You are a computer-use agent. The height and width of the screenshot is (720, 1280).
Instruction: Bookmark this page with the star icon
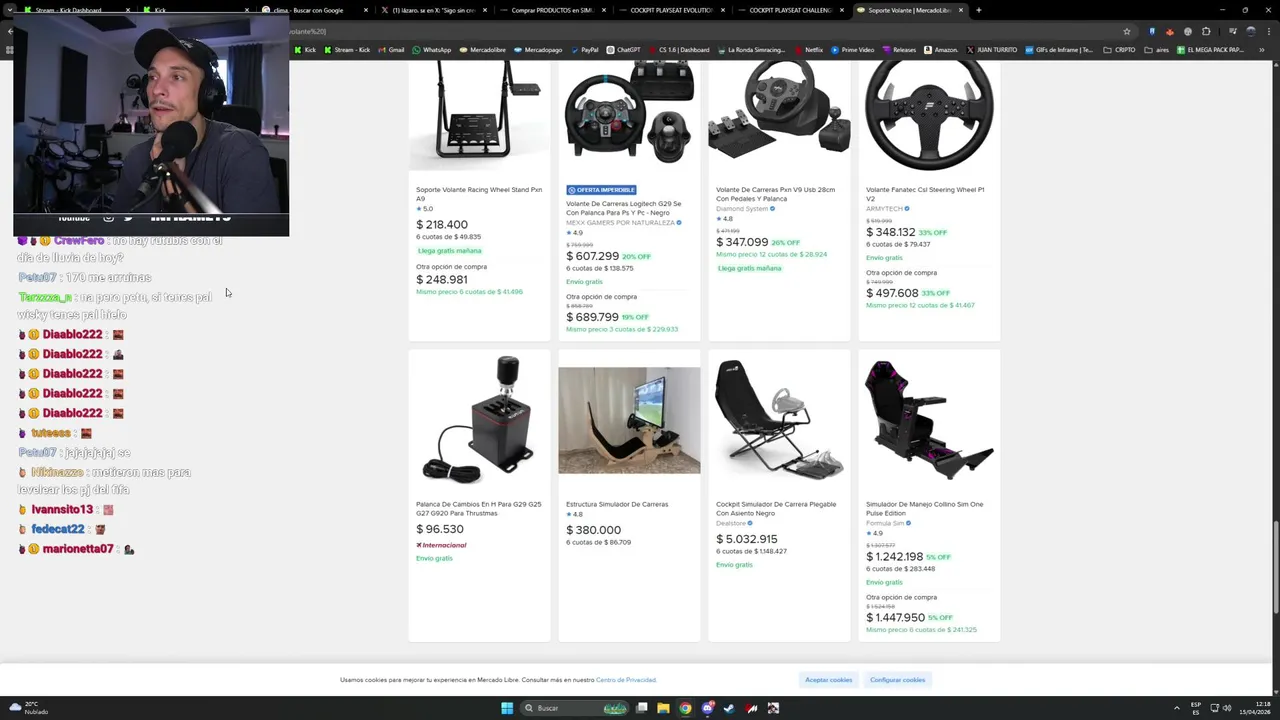click(1127, 31)
